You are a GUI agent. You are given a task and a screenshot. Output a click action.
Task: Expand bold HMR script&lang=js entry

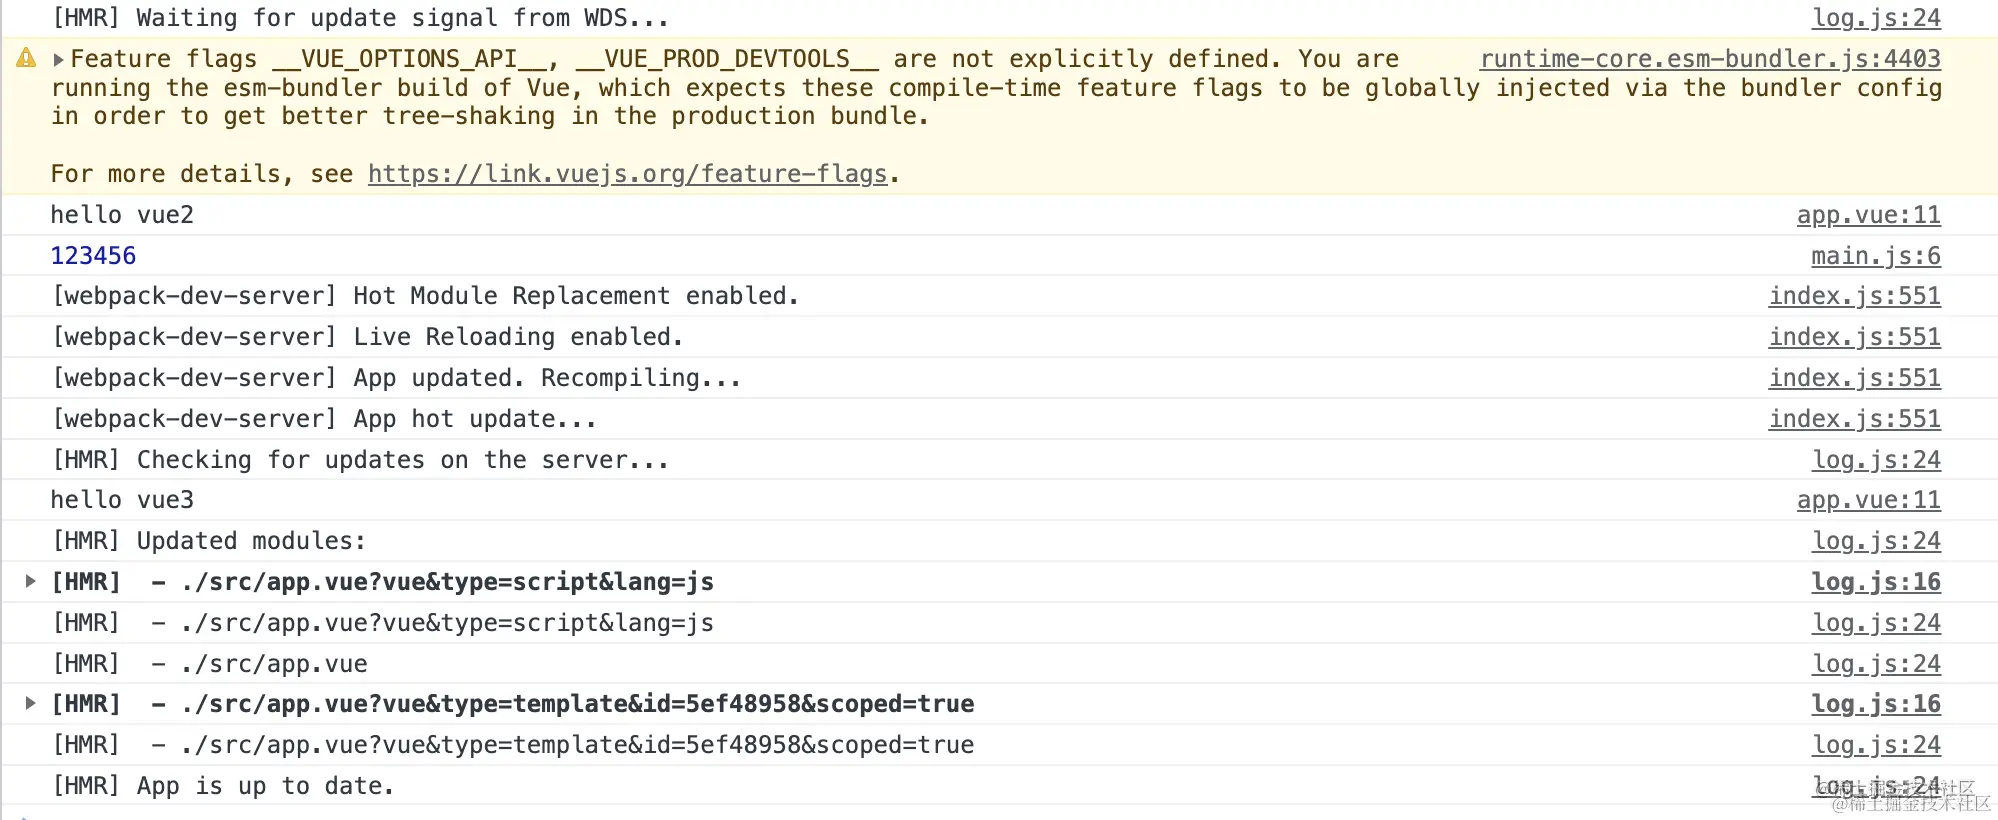pyautogui.click(x=30, y=581)
